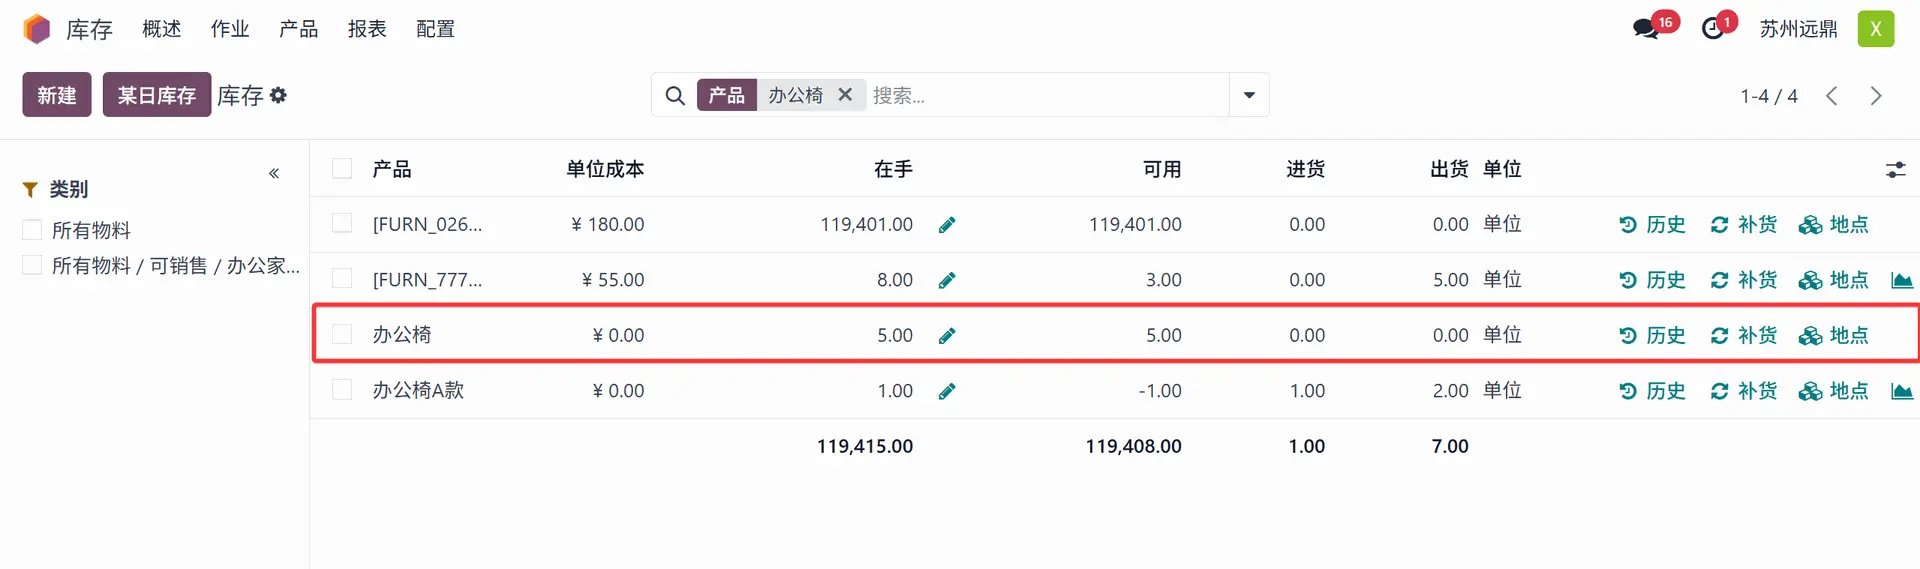Click the 新建 button

[x=57, y=95]
